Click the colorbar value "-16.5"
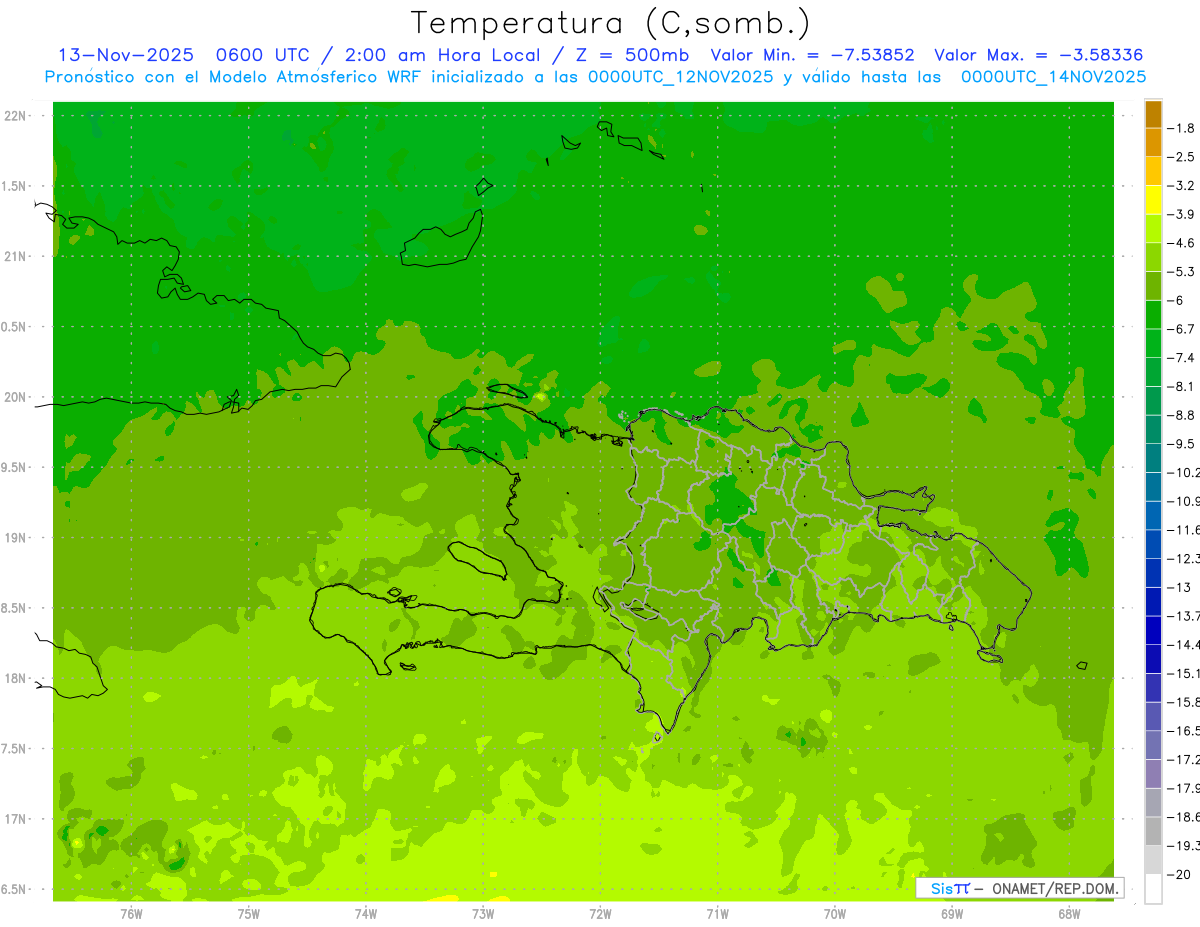Viewport: 1200px width, 927px height. tap(1185, 731)
